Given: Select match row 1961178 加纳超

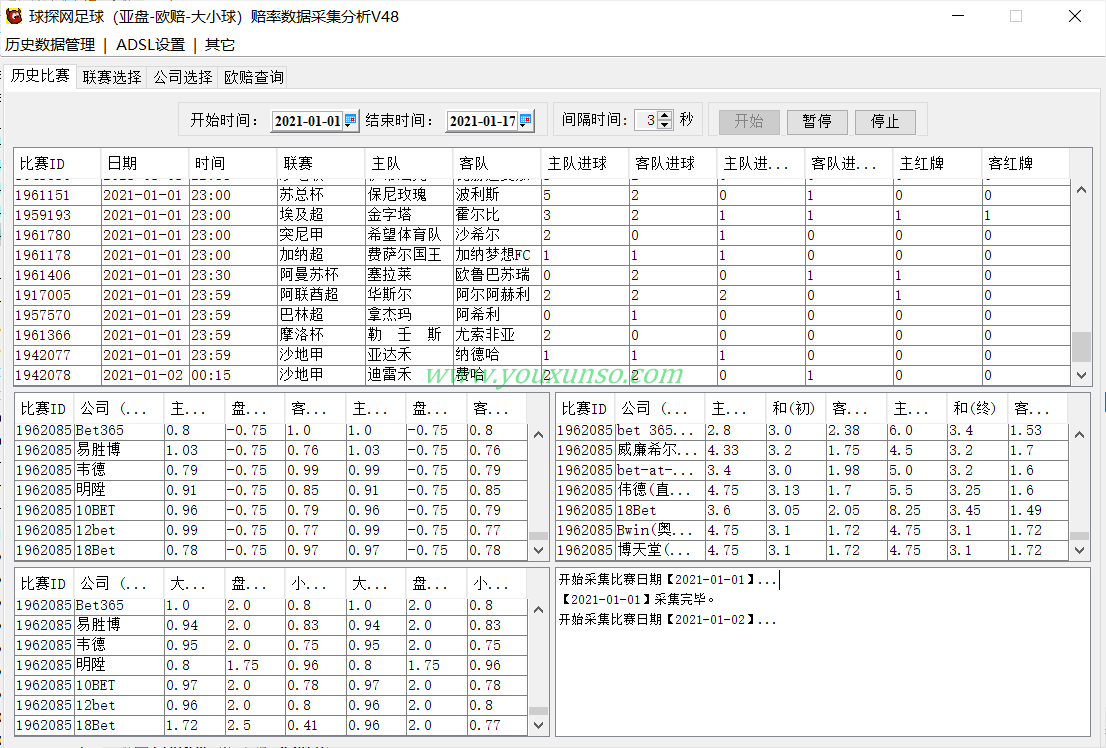Looking at the screenshot, I should point(542,255).
